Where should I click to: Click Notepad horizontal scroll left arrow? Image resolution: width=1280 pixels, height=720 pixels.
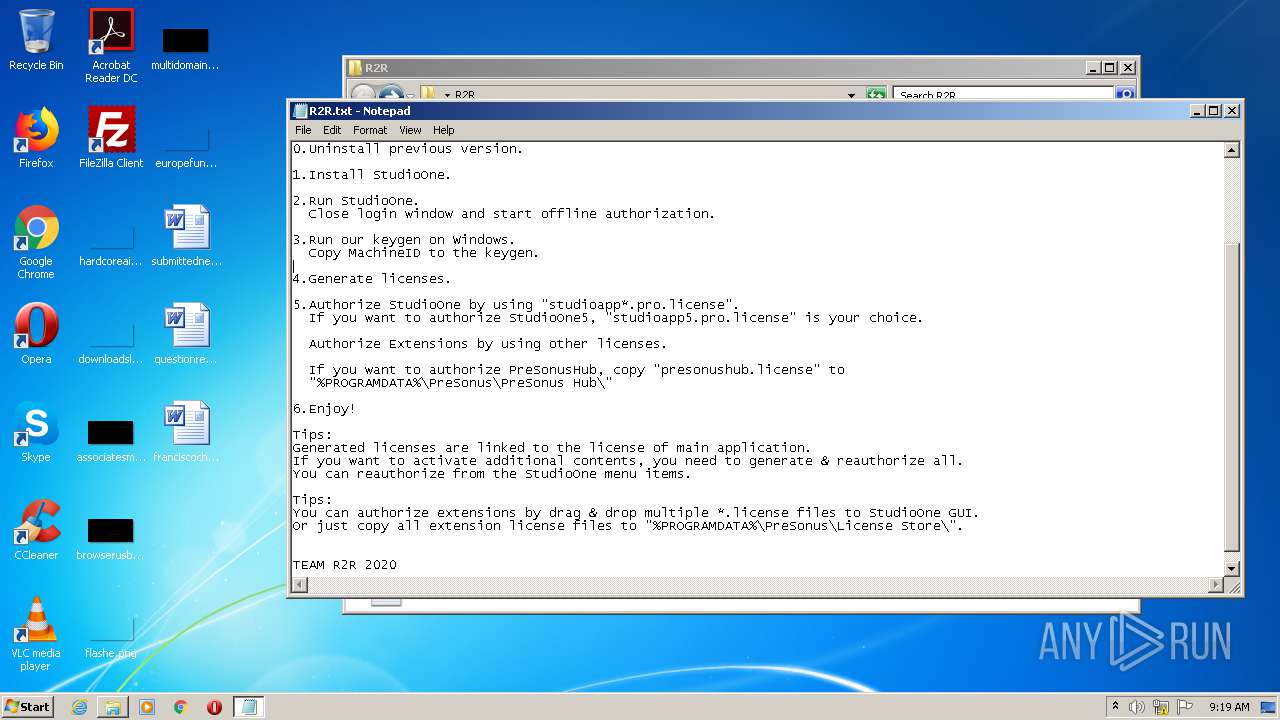tap(299, 586)
